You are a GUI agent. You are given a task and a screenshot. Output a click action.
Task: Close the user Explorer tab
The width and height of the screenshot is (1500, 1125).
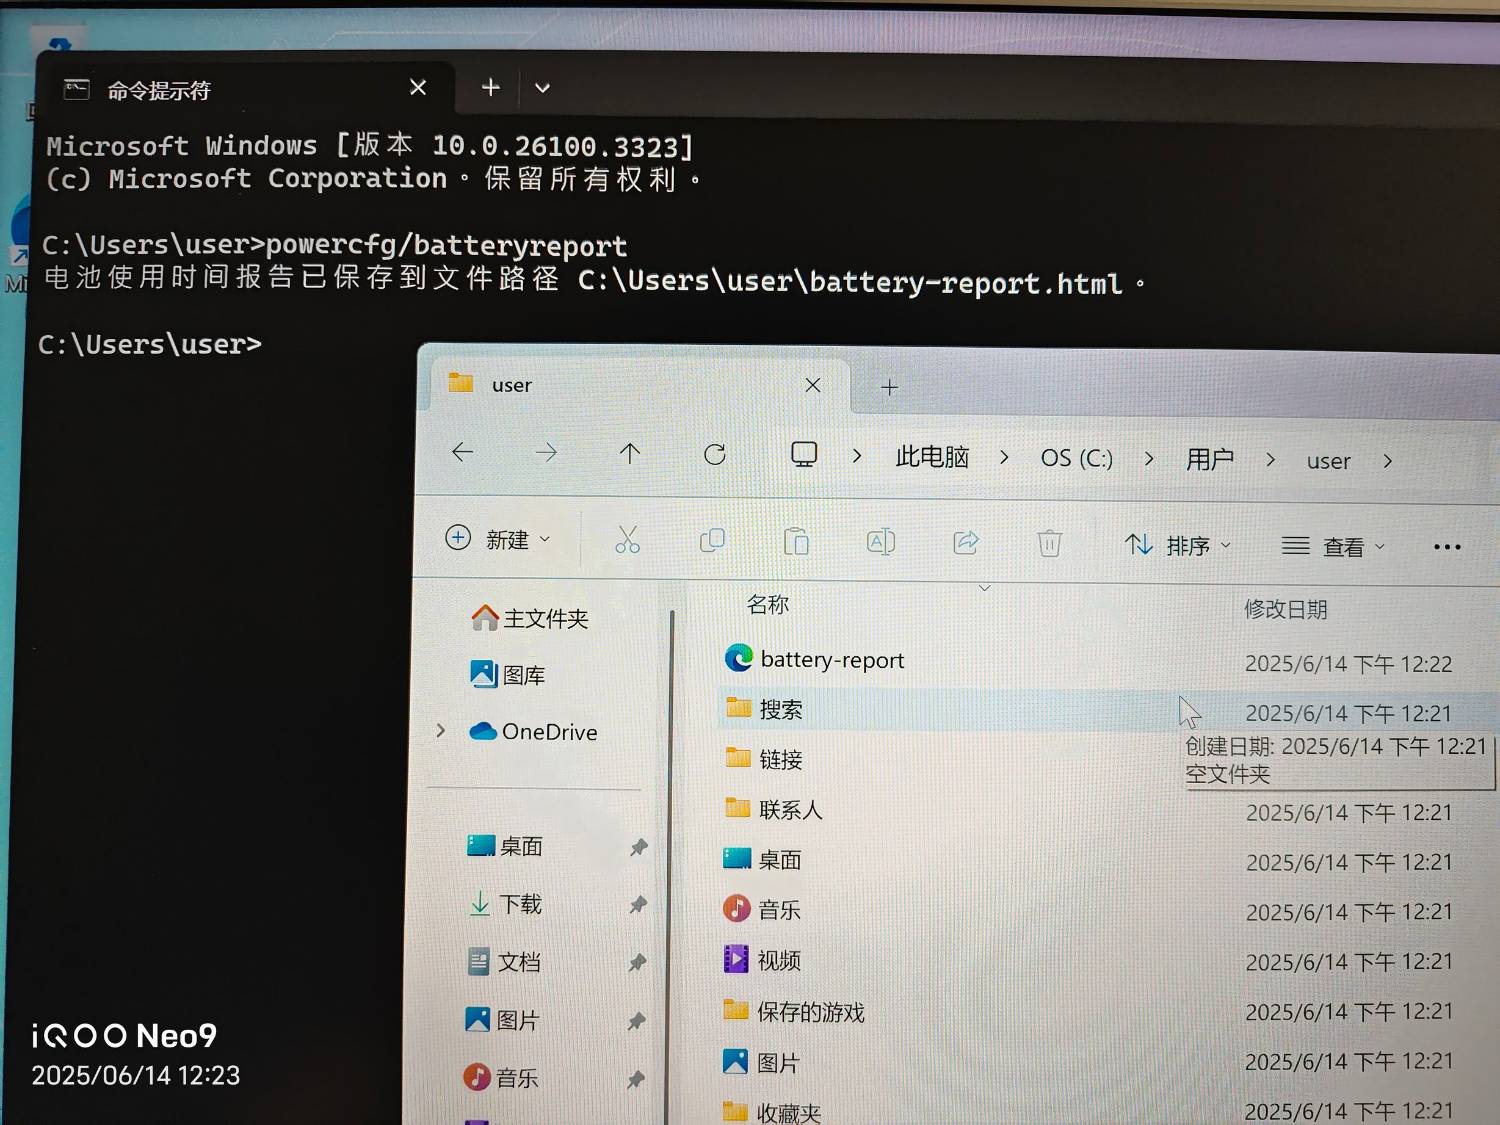coord(813,386)
